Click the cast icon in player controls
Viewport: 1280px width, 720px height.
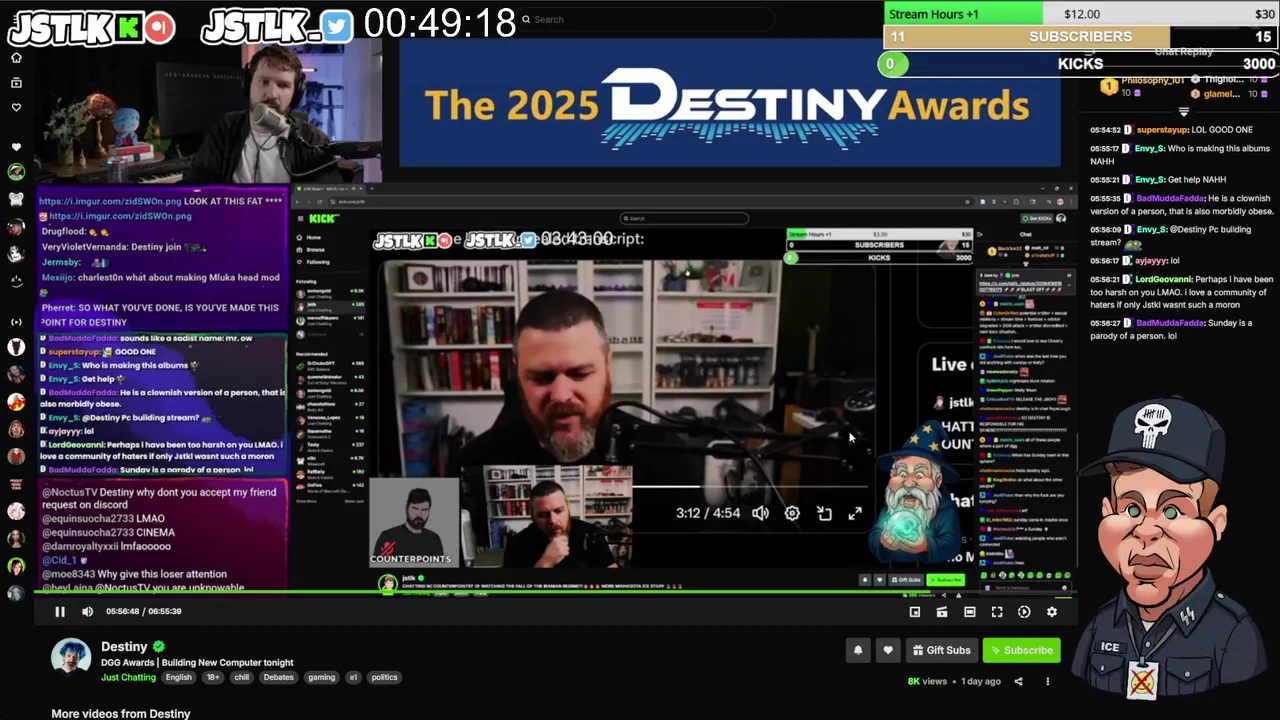pos(942,612)
